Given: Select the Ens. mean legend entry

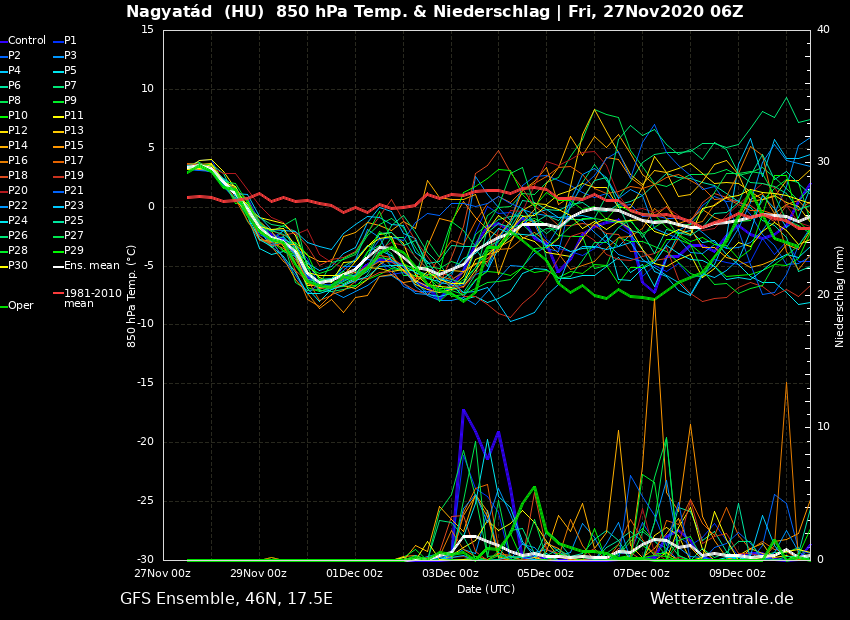Looking at the screenshot, I should (x=91, y=266).
